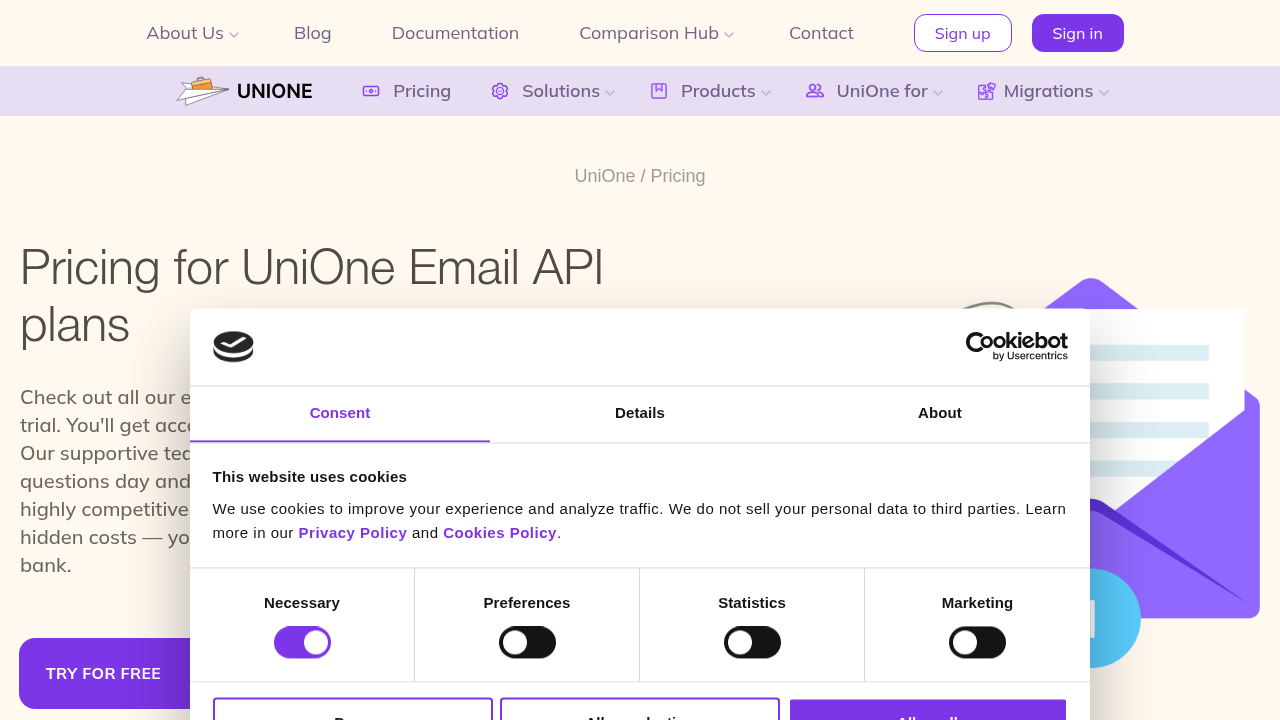Click the UniOne paper plane logo
1280x720 pixels.
click(x=204, y=91)
